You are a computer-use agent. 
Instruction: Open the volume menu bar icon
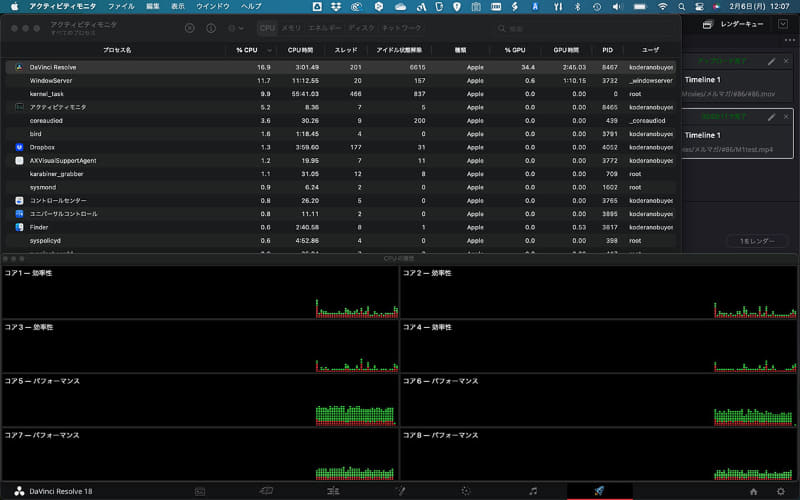(x=617, y=6)
